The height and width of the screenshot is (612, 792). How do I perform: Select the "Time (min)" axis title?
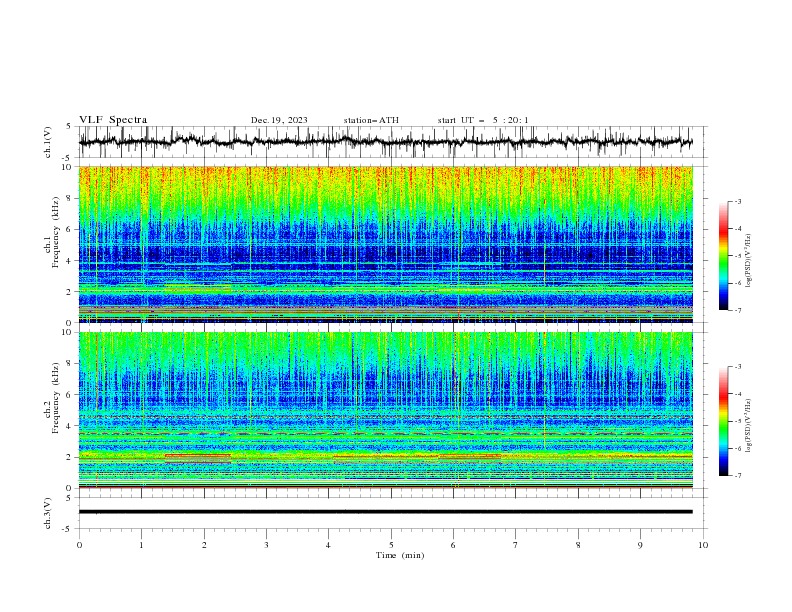[x=400, y=555]
